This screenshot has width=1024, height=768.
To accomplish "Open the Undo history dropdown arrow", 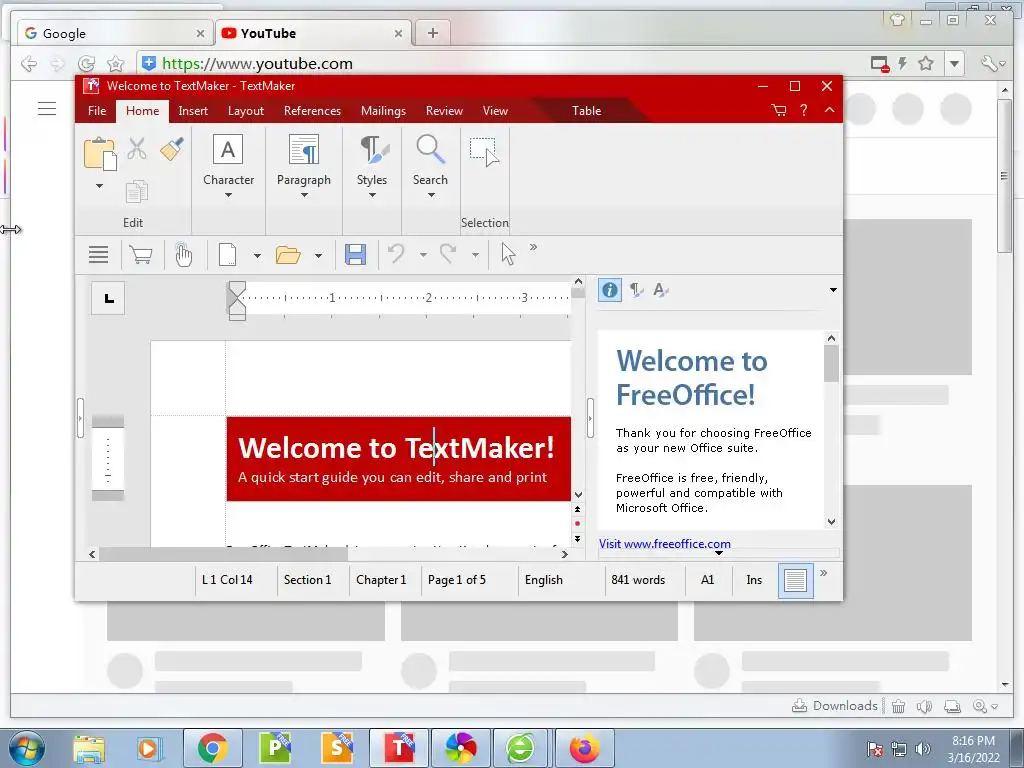I will tap(423, 255).
